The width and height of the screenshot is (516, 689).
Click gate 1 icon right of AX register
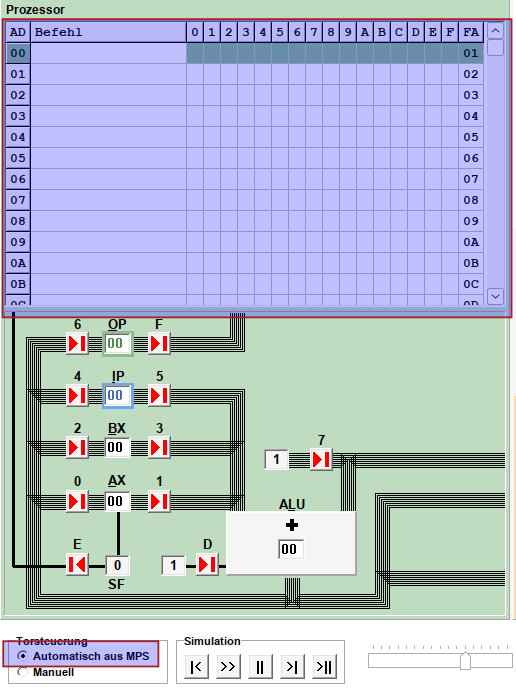point(159,501)
